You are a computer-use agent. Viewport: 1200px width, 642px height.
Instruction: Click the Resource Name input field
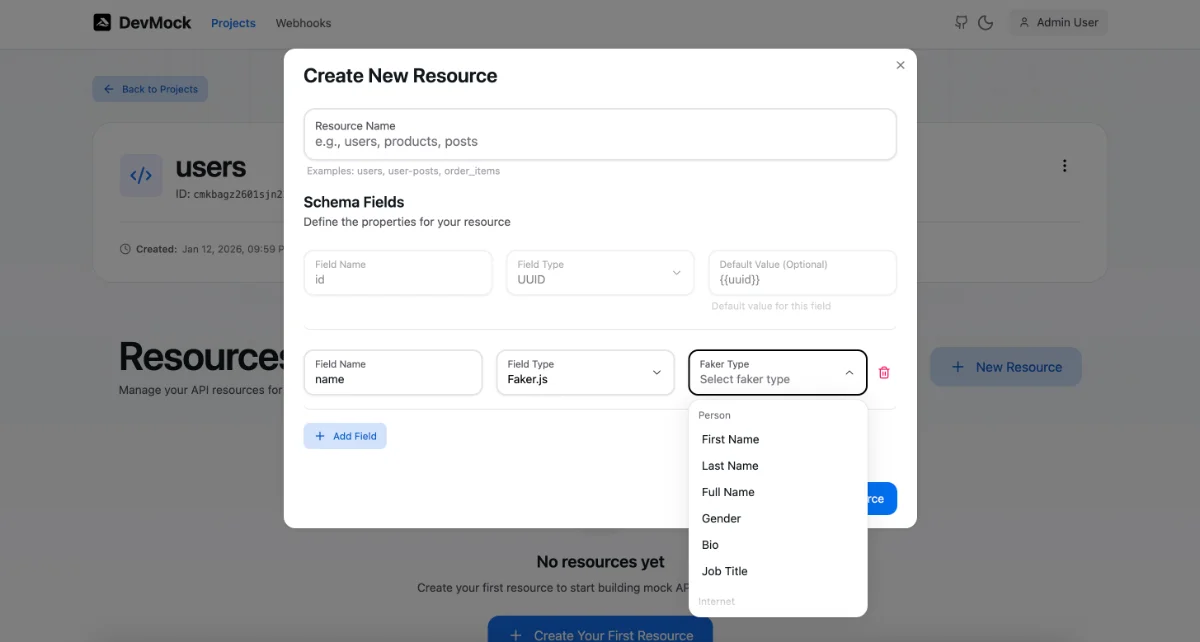coord(600,135)
